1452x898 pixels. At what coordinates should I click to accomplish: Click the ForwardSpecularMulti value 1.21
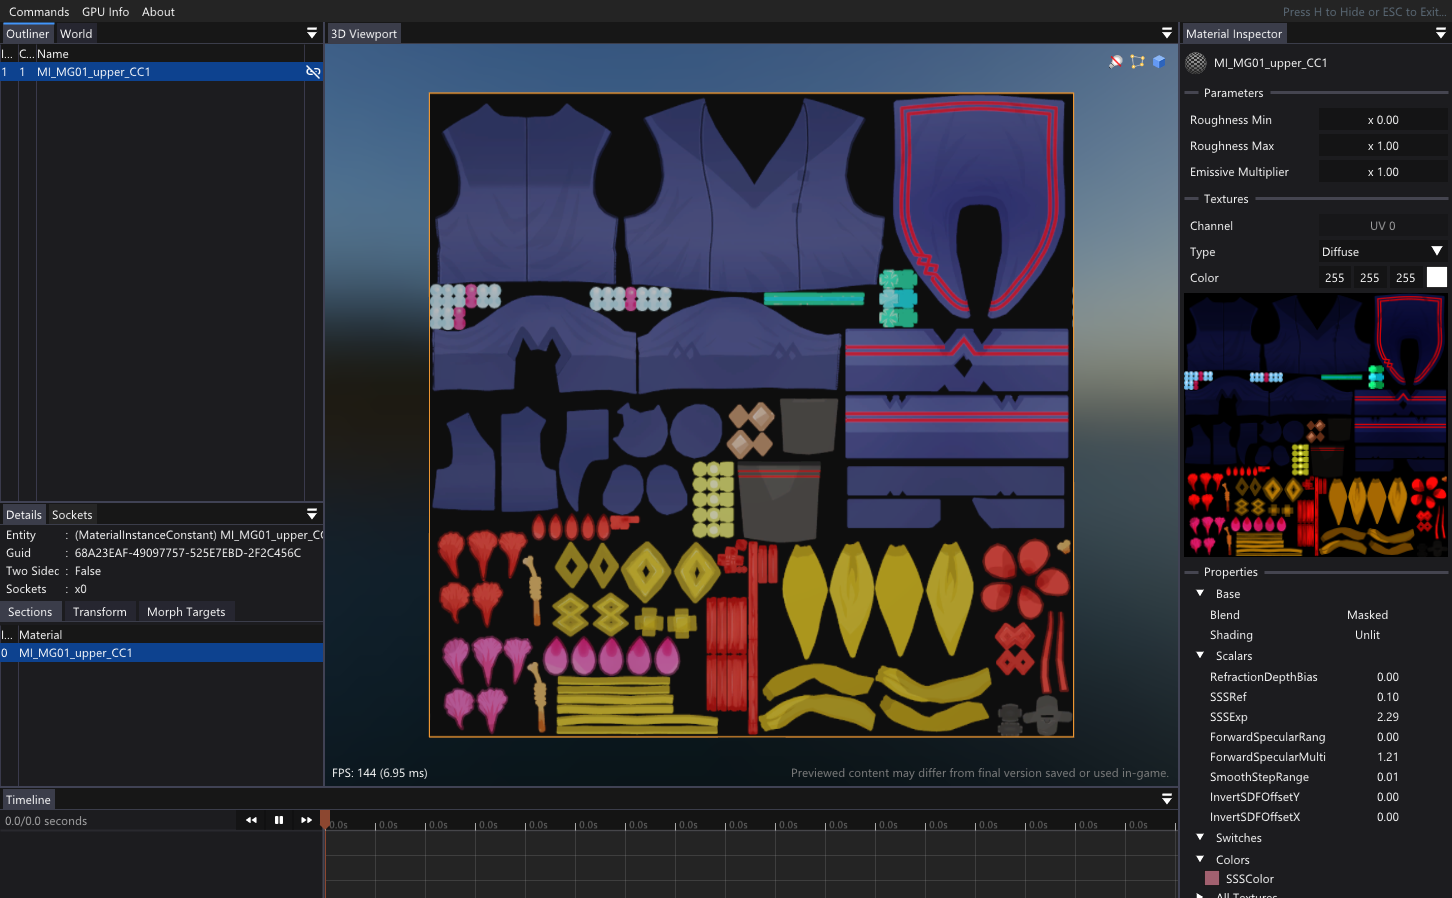pos(1388,757)
